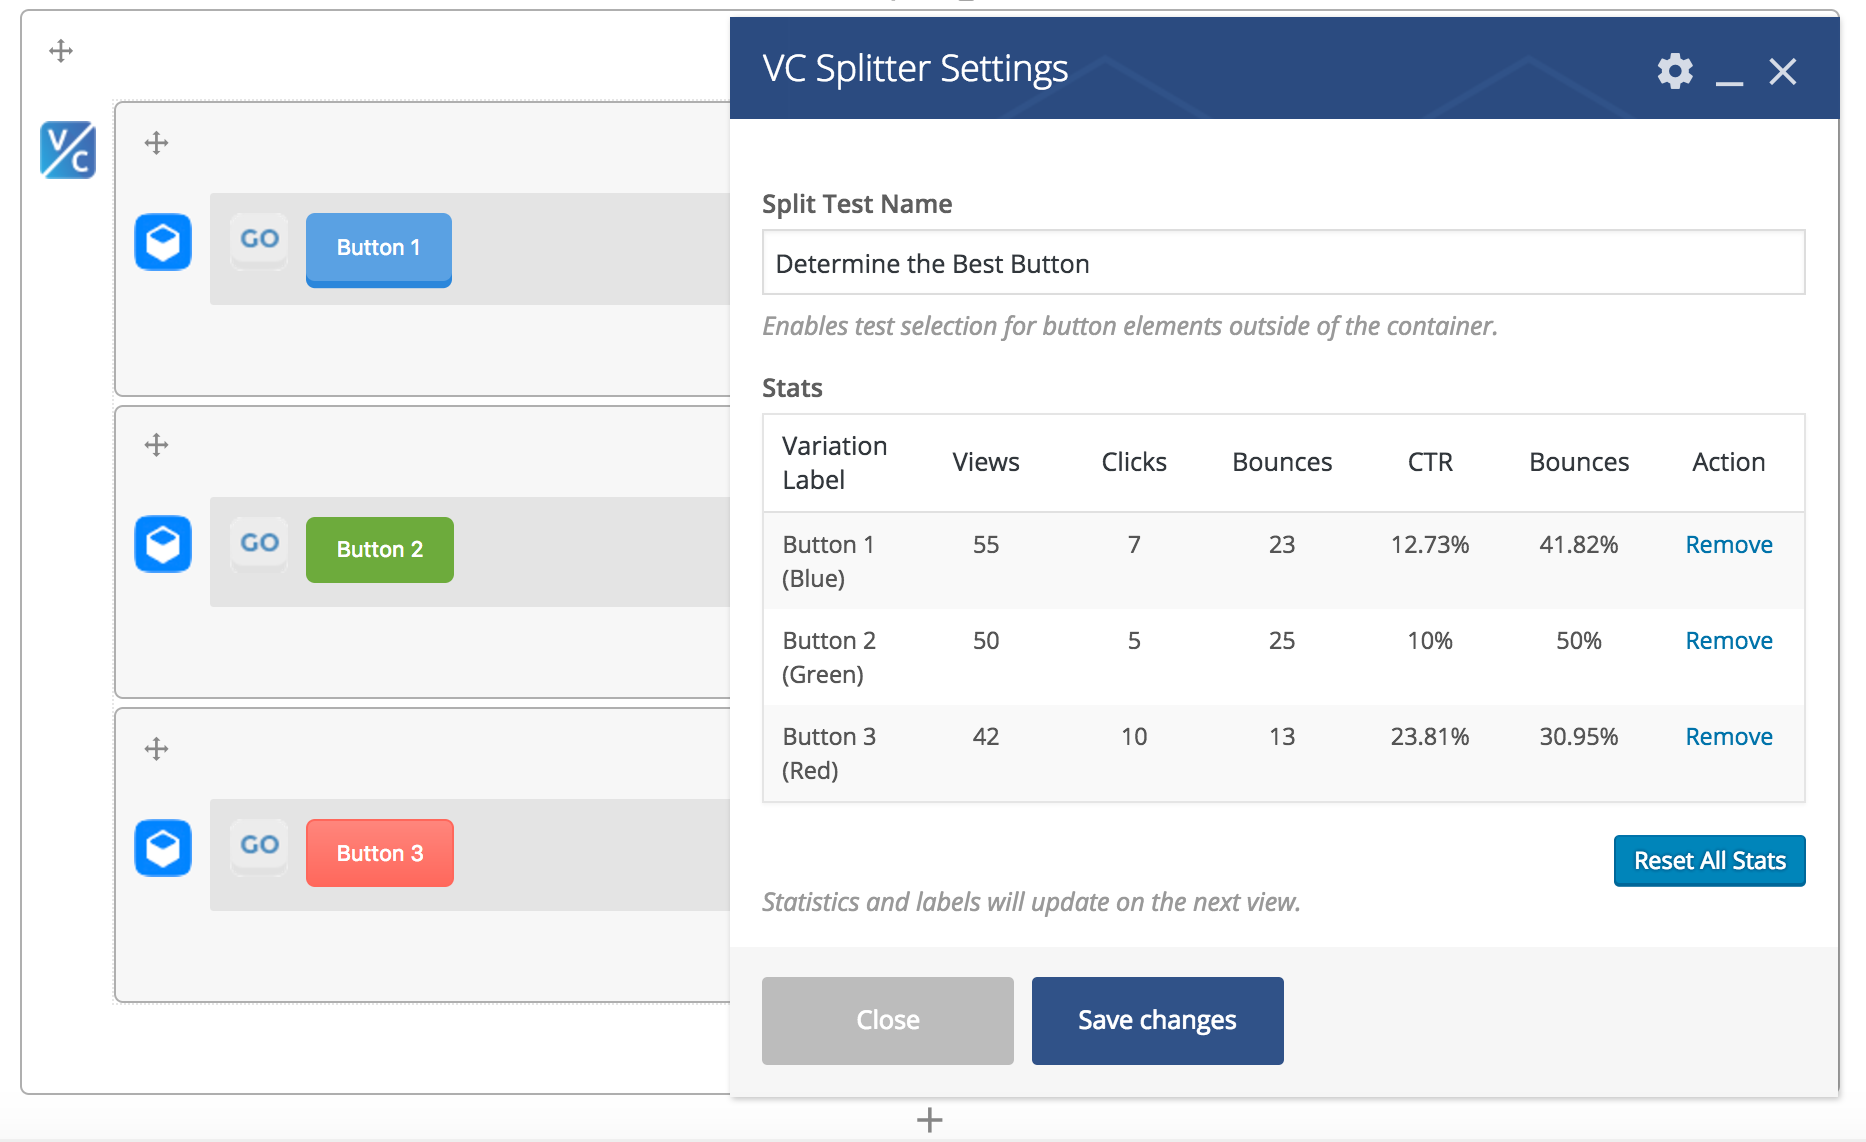Grab the move handle above Button 2 row
The image size is (1866, 1142).
coord(156,445)
